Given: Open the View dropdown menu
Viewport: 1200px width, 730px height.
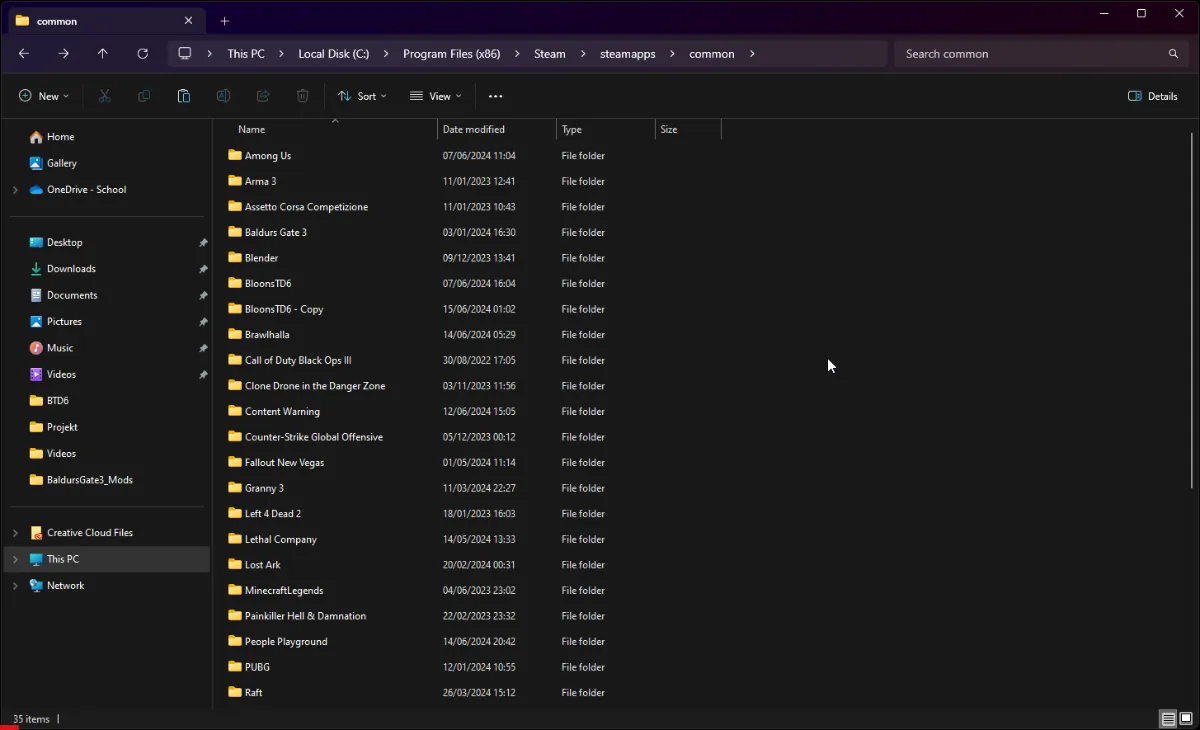Looking at the screenshot, I should 435,95.
